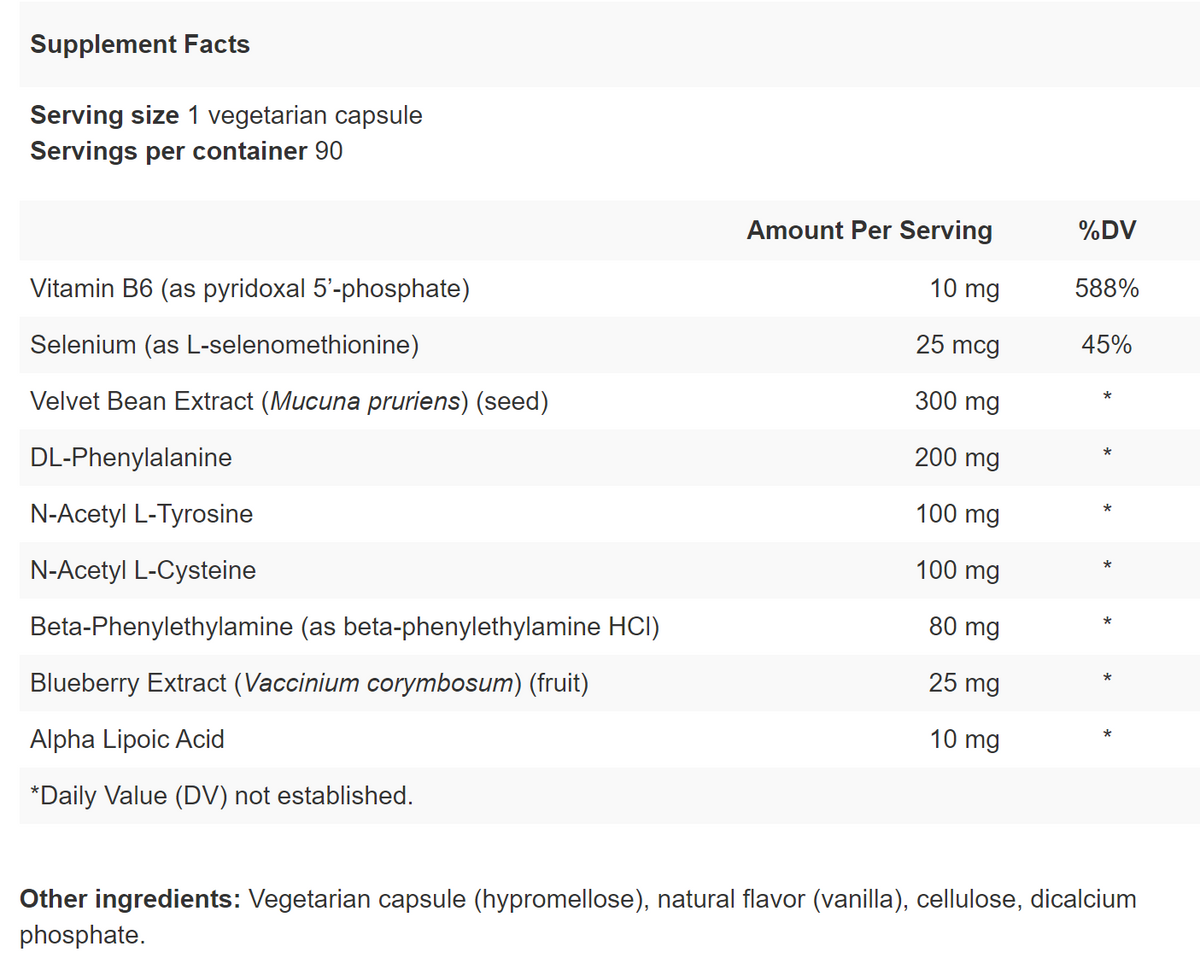
Task: Click the N-Acetyl L-Tyrosine label
Action: tap(141, 514)
